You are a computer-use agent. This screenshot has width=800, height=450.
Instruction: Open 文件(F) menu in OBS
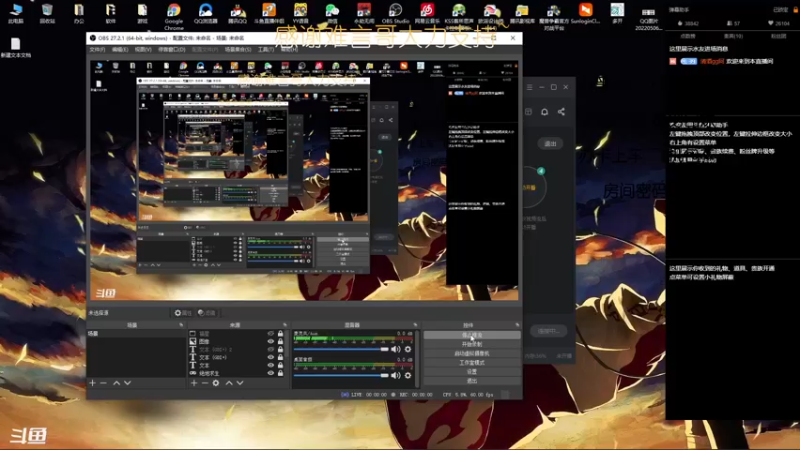point(97,49)
